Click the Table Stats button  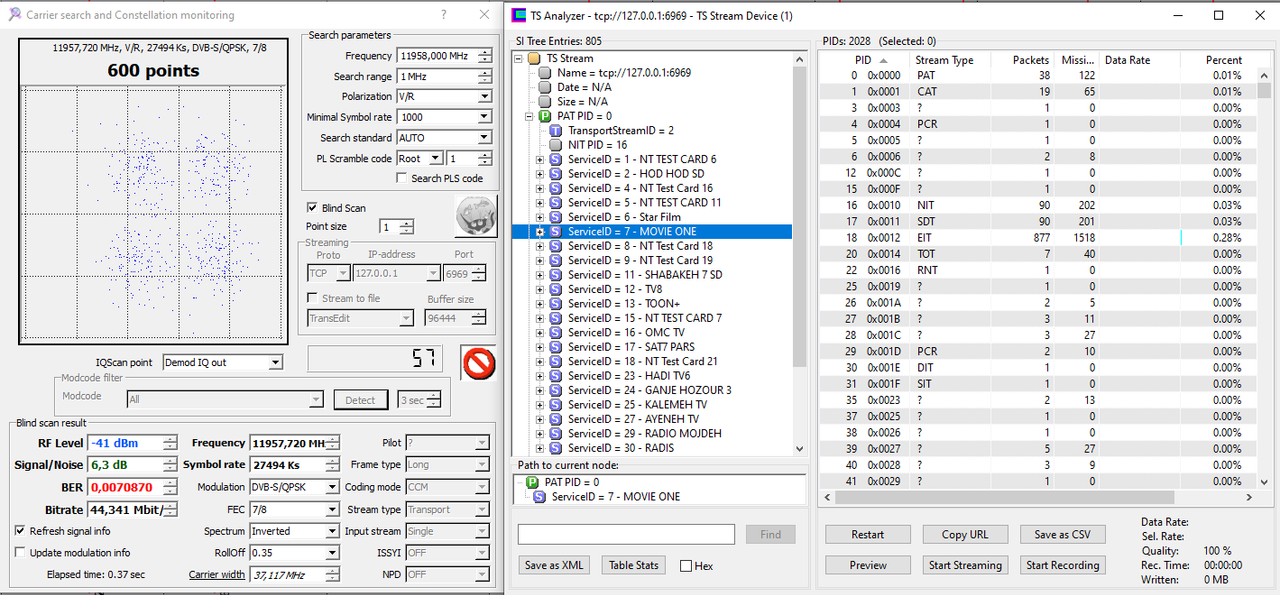pos(634,565)
